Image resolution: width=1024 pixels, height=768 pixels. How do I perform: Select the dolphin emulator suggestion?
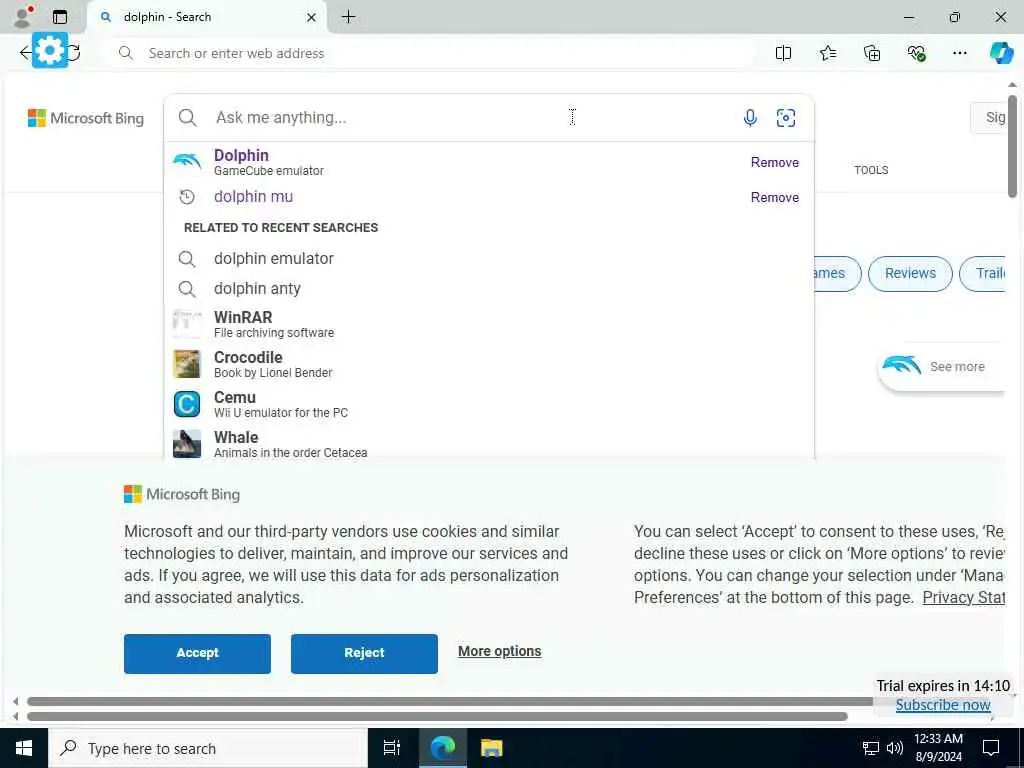488,259
